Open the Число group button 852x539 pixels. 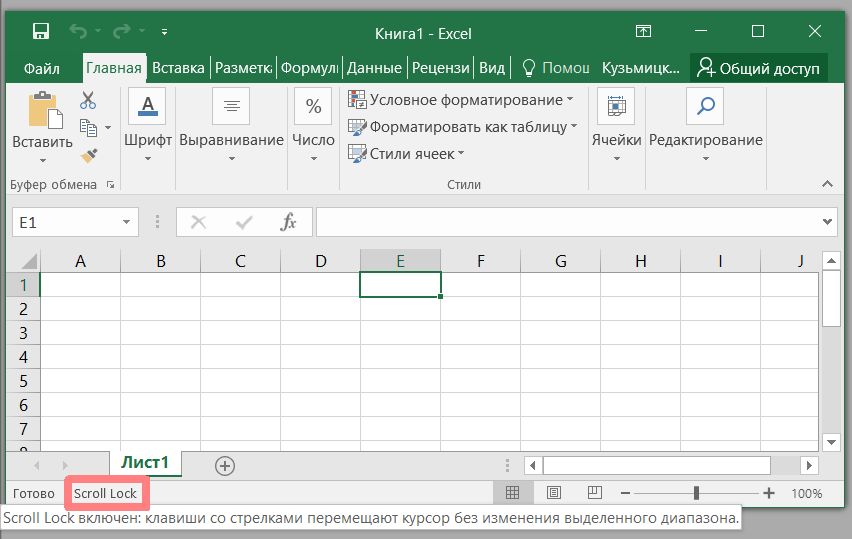point(314,124)
